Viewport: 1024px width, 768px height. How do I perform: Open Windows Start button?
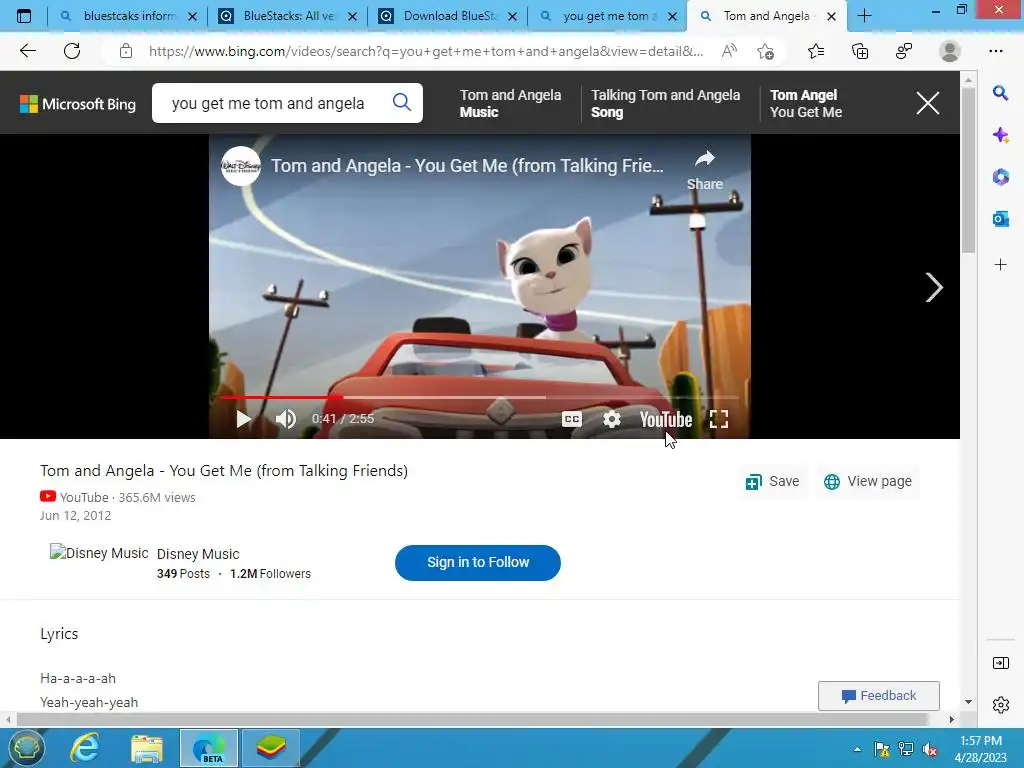pos(26,748)
